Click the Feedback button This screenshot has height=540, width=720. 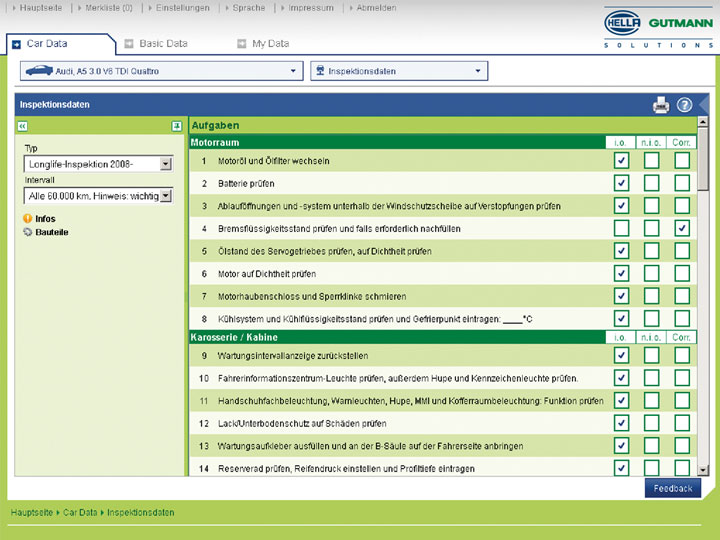[672, 488]
